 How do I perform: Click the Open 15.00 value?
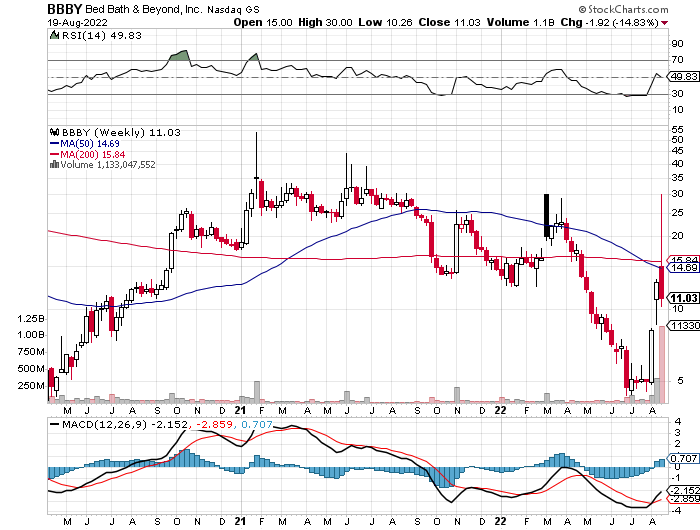[263, 22]
